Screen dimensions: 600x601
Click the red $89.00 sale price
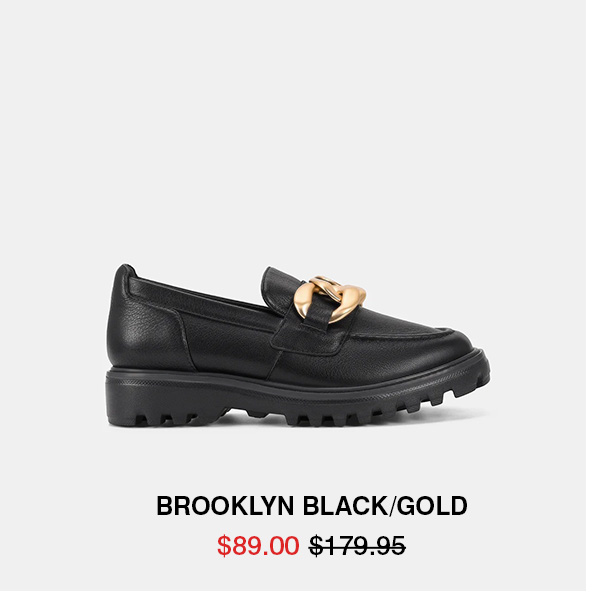coord(258,545)
